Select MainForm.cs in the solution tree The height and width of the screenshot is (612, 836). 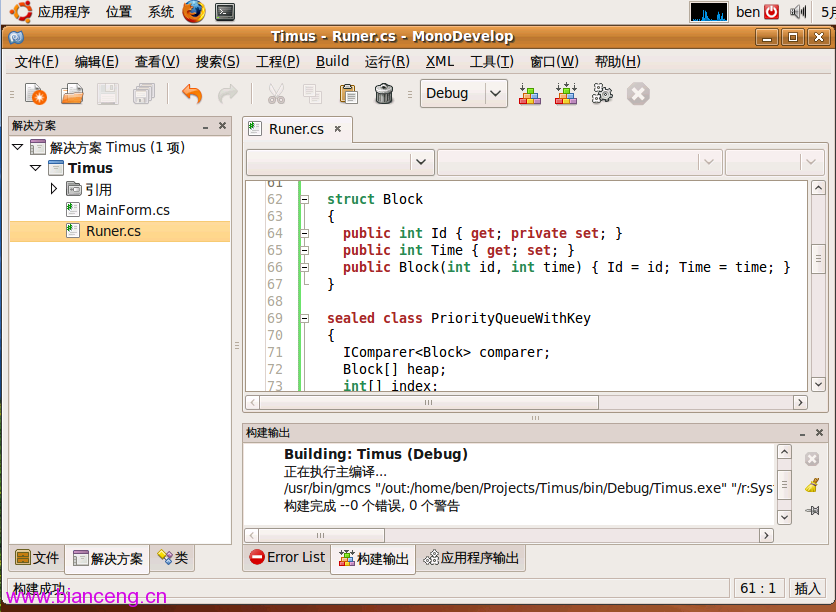(x=127, y=210)
